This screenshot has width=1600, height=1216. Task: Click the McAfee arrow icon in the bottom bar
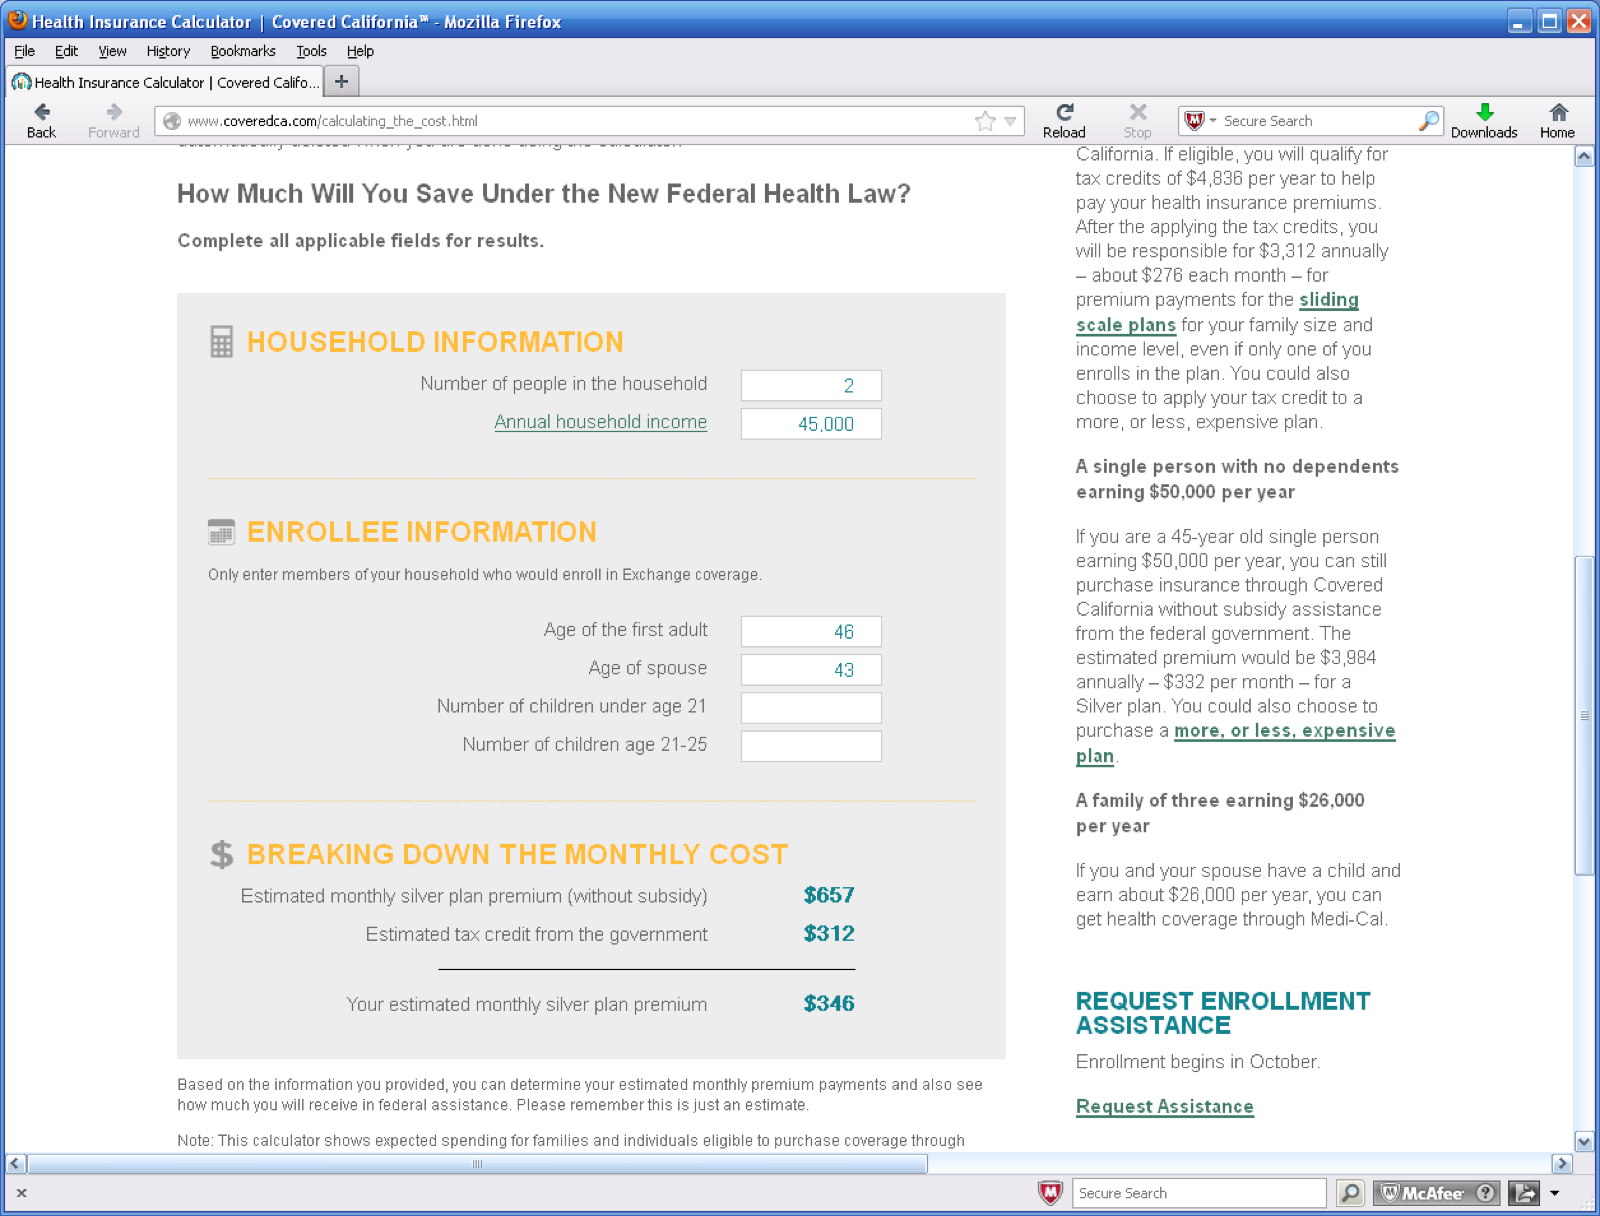click(x=1524, y=1192)
